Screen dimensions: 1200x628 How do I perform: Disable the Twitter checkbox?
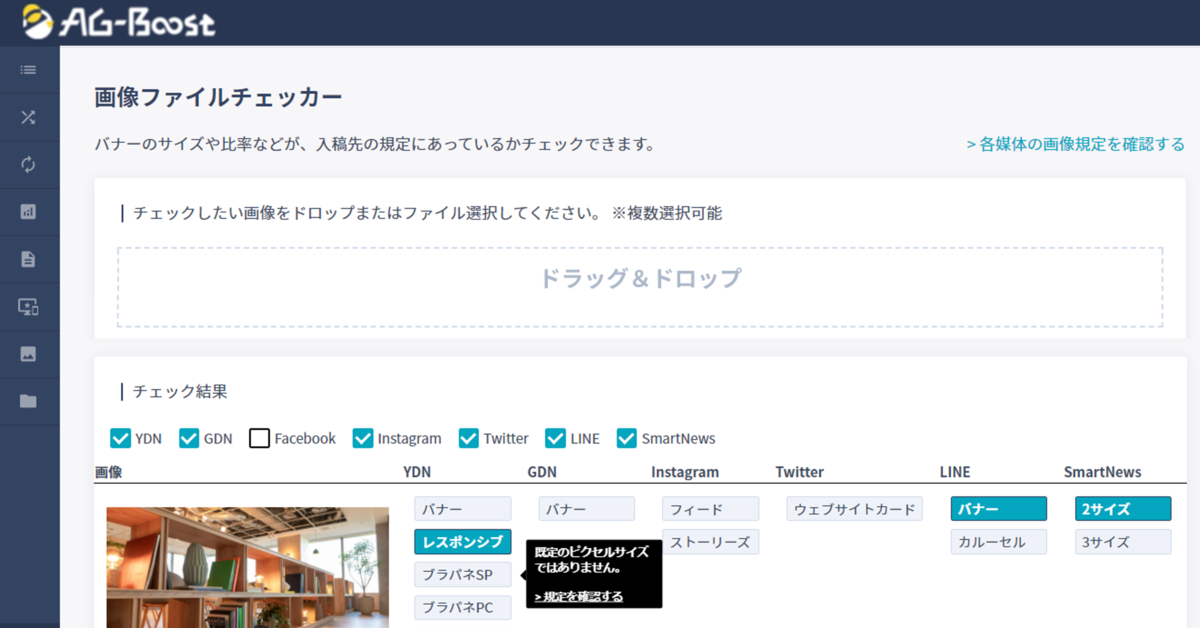(467, 438)
